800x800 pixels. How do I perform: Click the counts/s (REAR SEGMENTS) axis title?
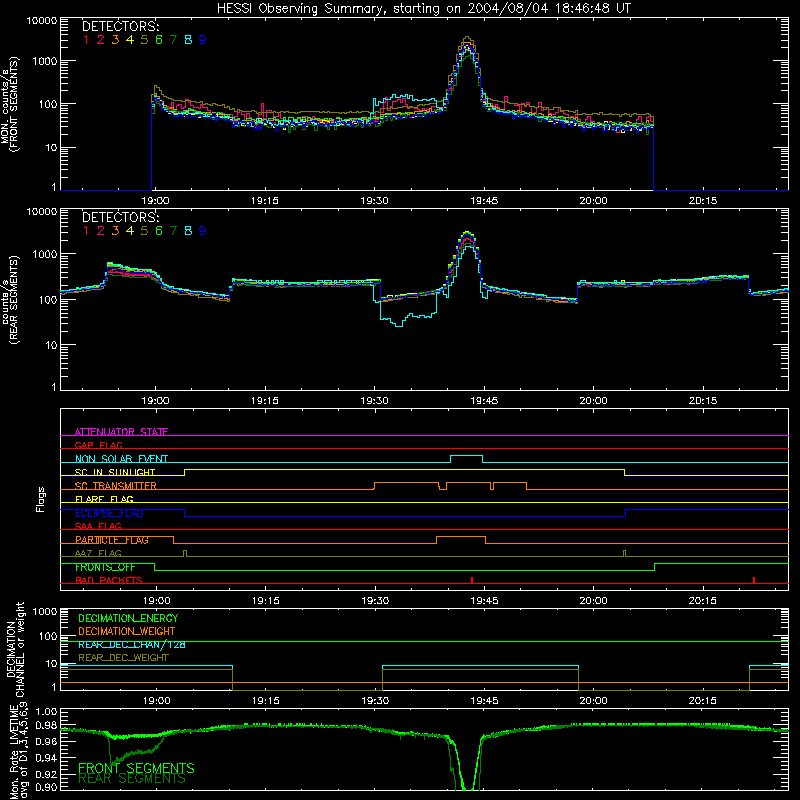click(10, 299)
